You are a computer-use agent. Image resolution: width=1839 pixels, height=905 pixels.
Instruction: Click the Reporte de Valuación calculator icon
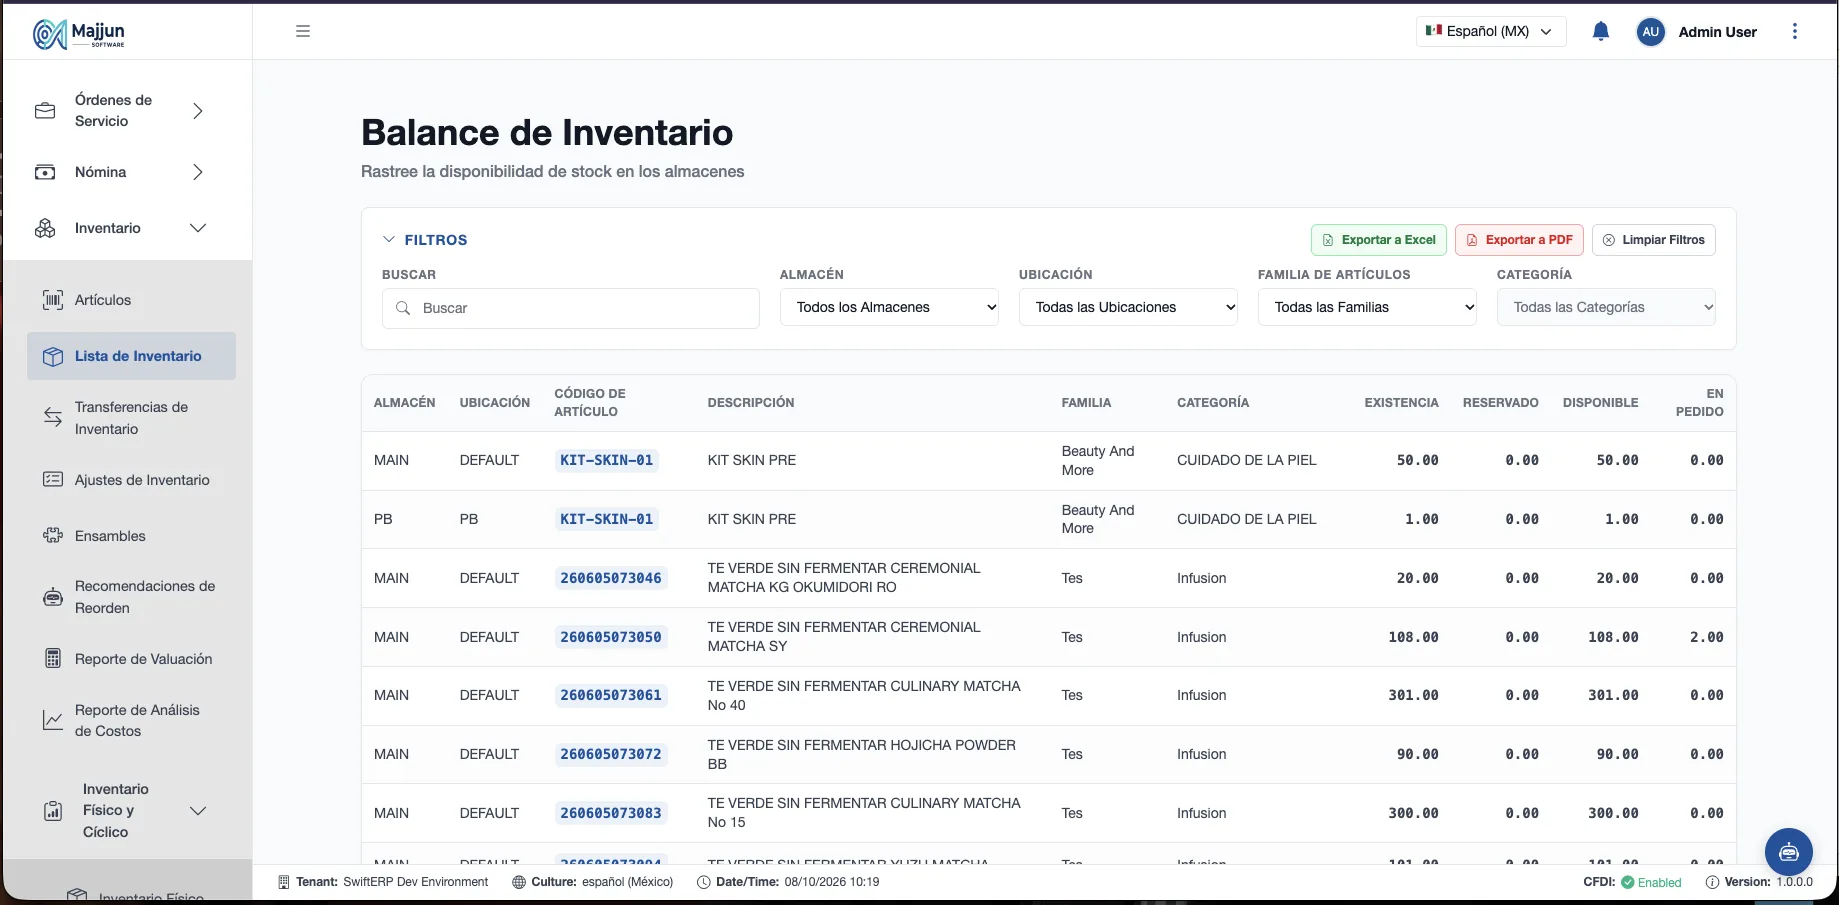coord(53,659)
